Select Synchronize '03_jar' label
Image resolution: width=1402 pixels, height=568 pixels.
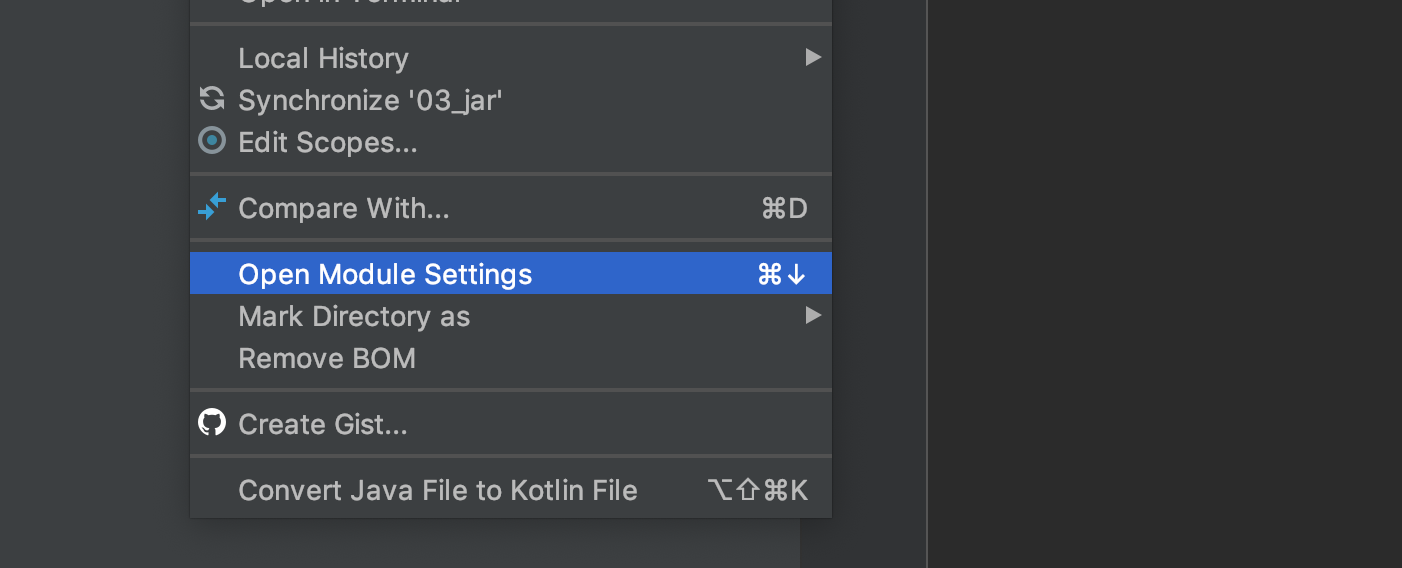370,100
